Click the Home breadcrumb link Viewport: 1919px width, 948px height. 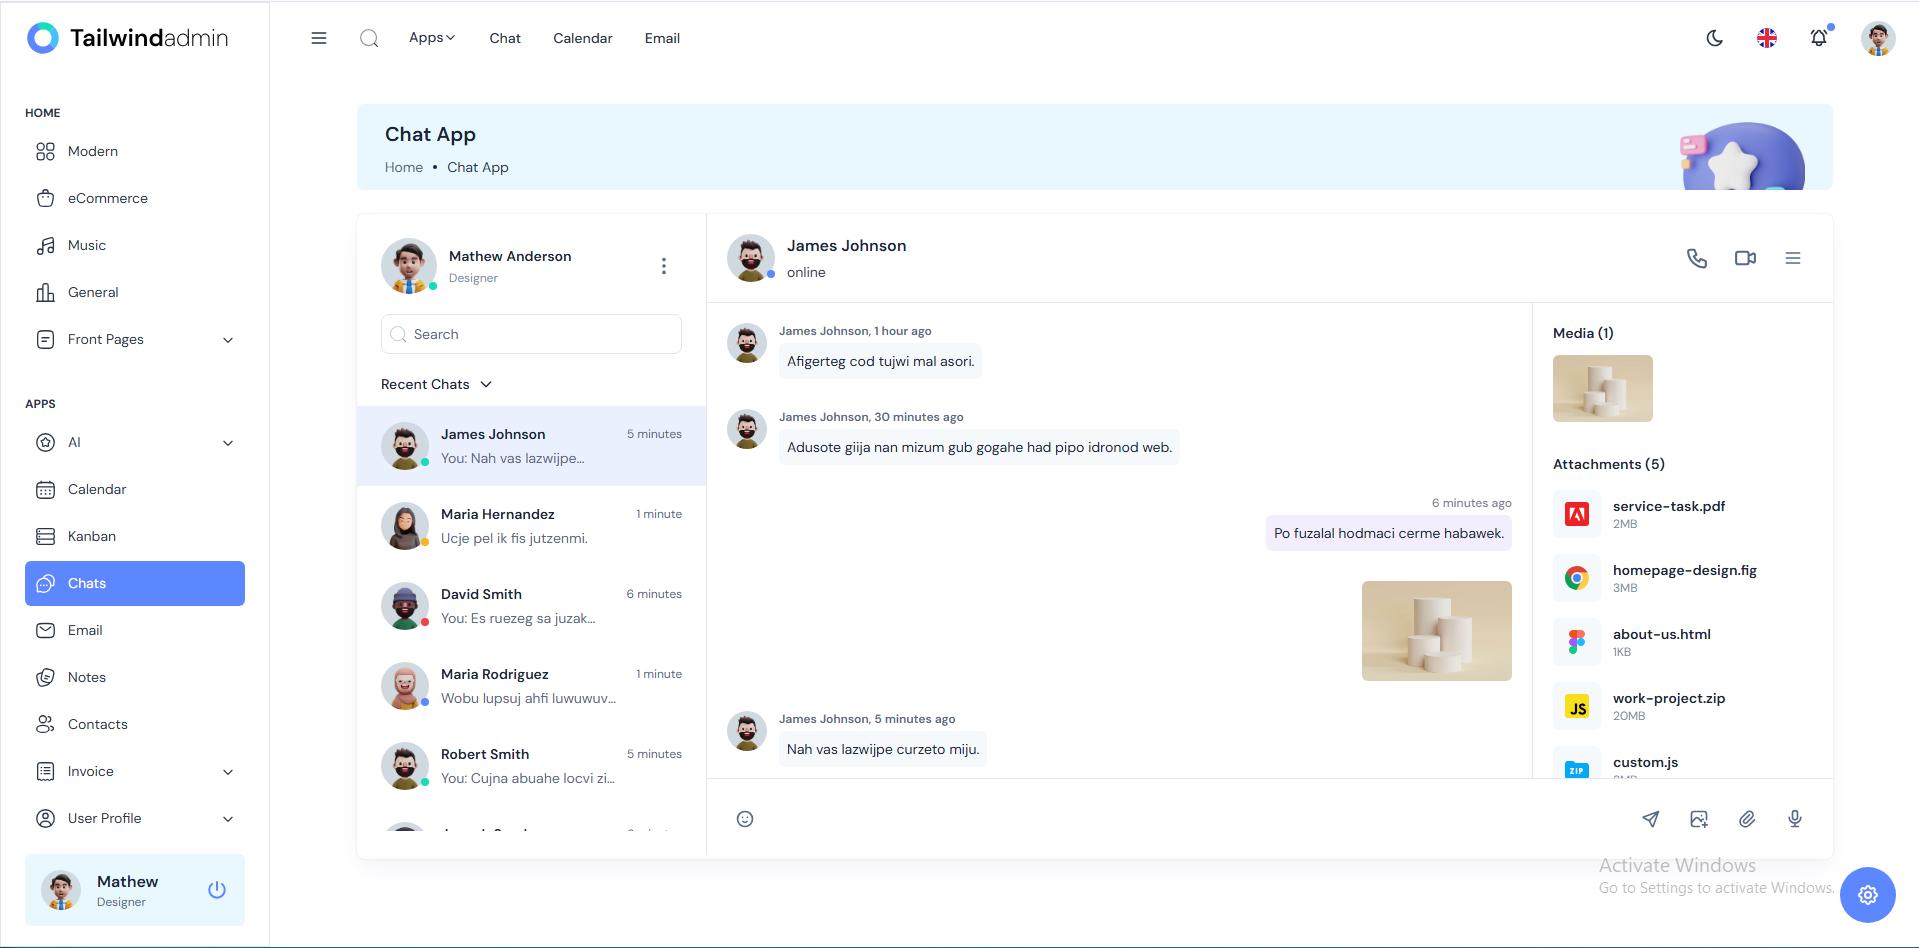tap(403, 167)
